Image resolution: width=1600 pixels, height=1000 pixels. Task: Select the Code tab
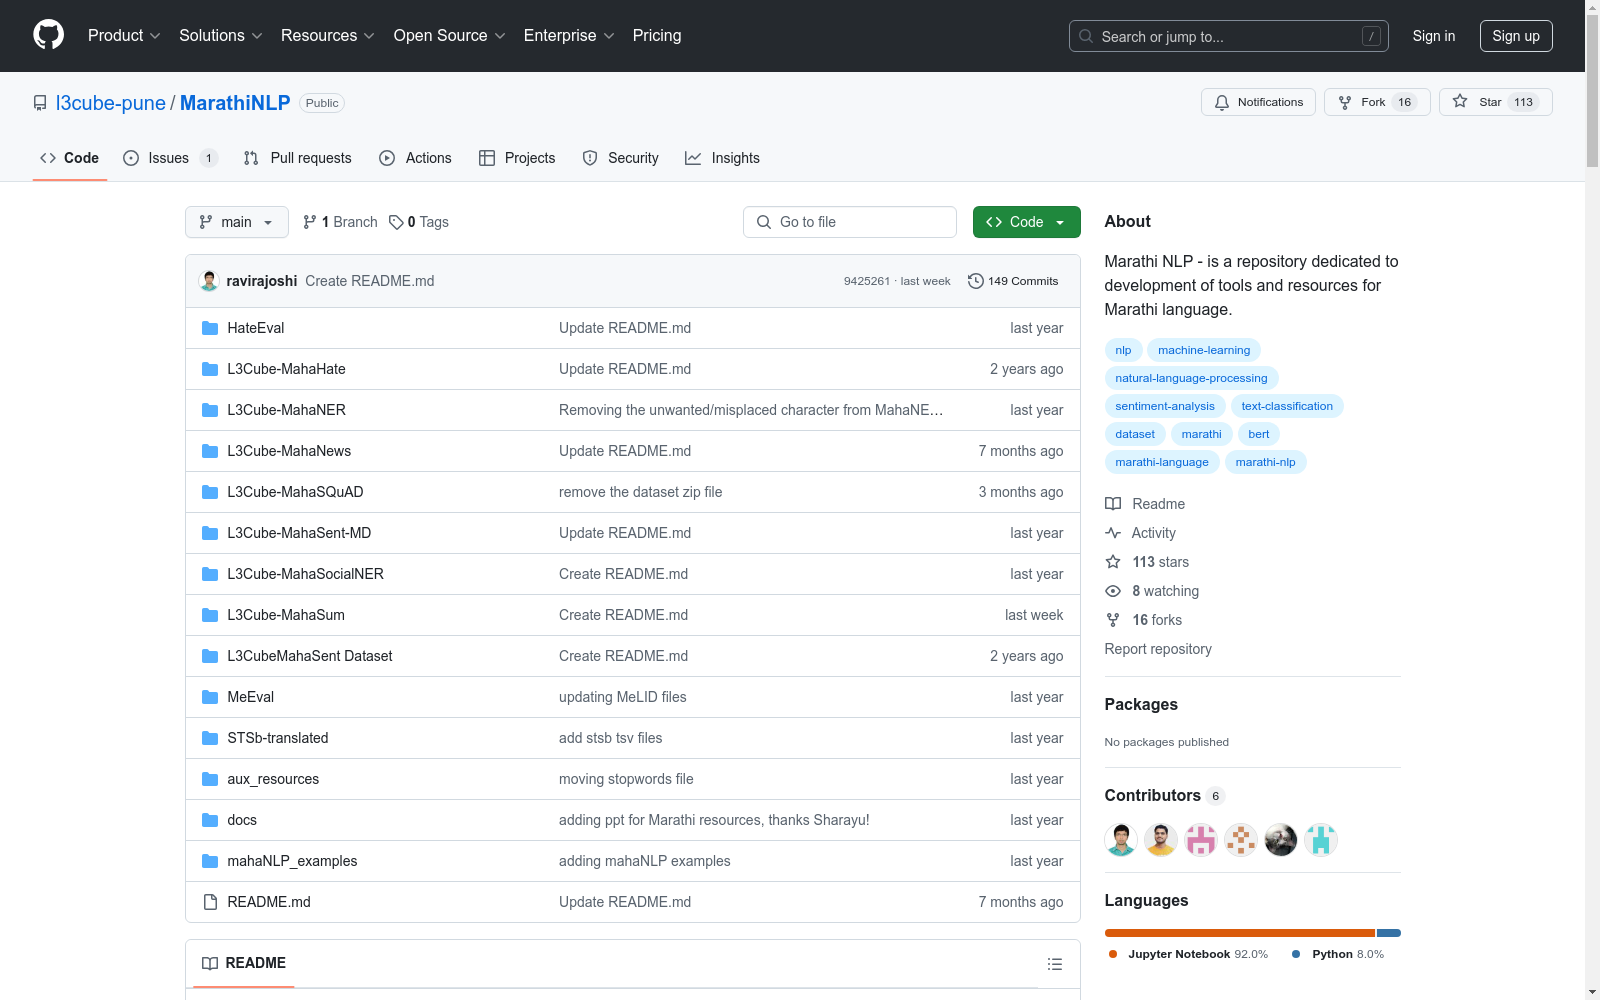pos(70,158)
